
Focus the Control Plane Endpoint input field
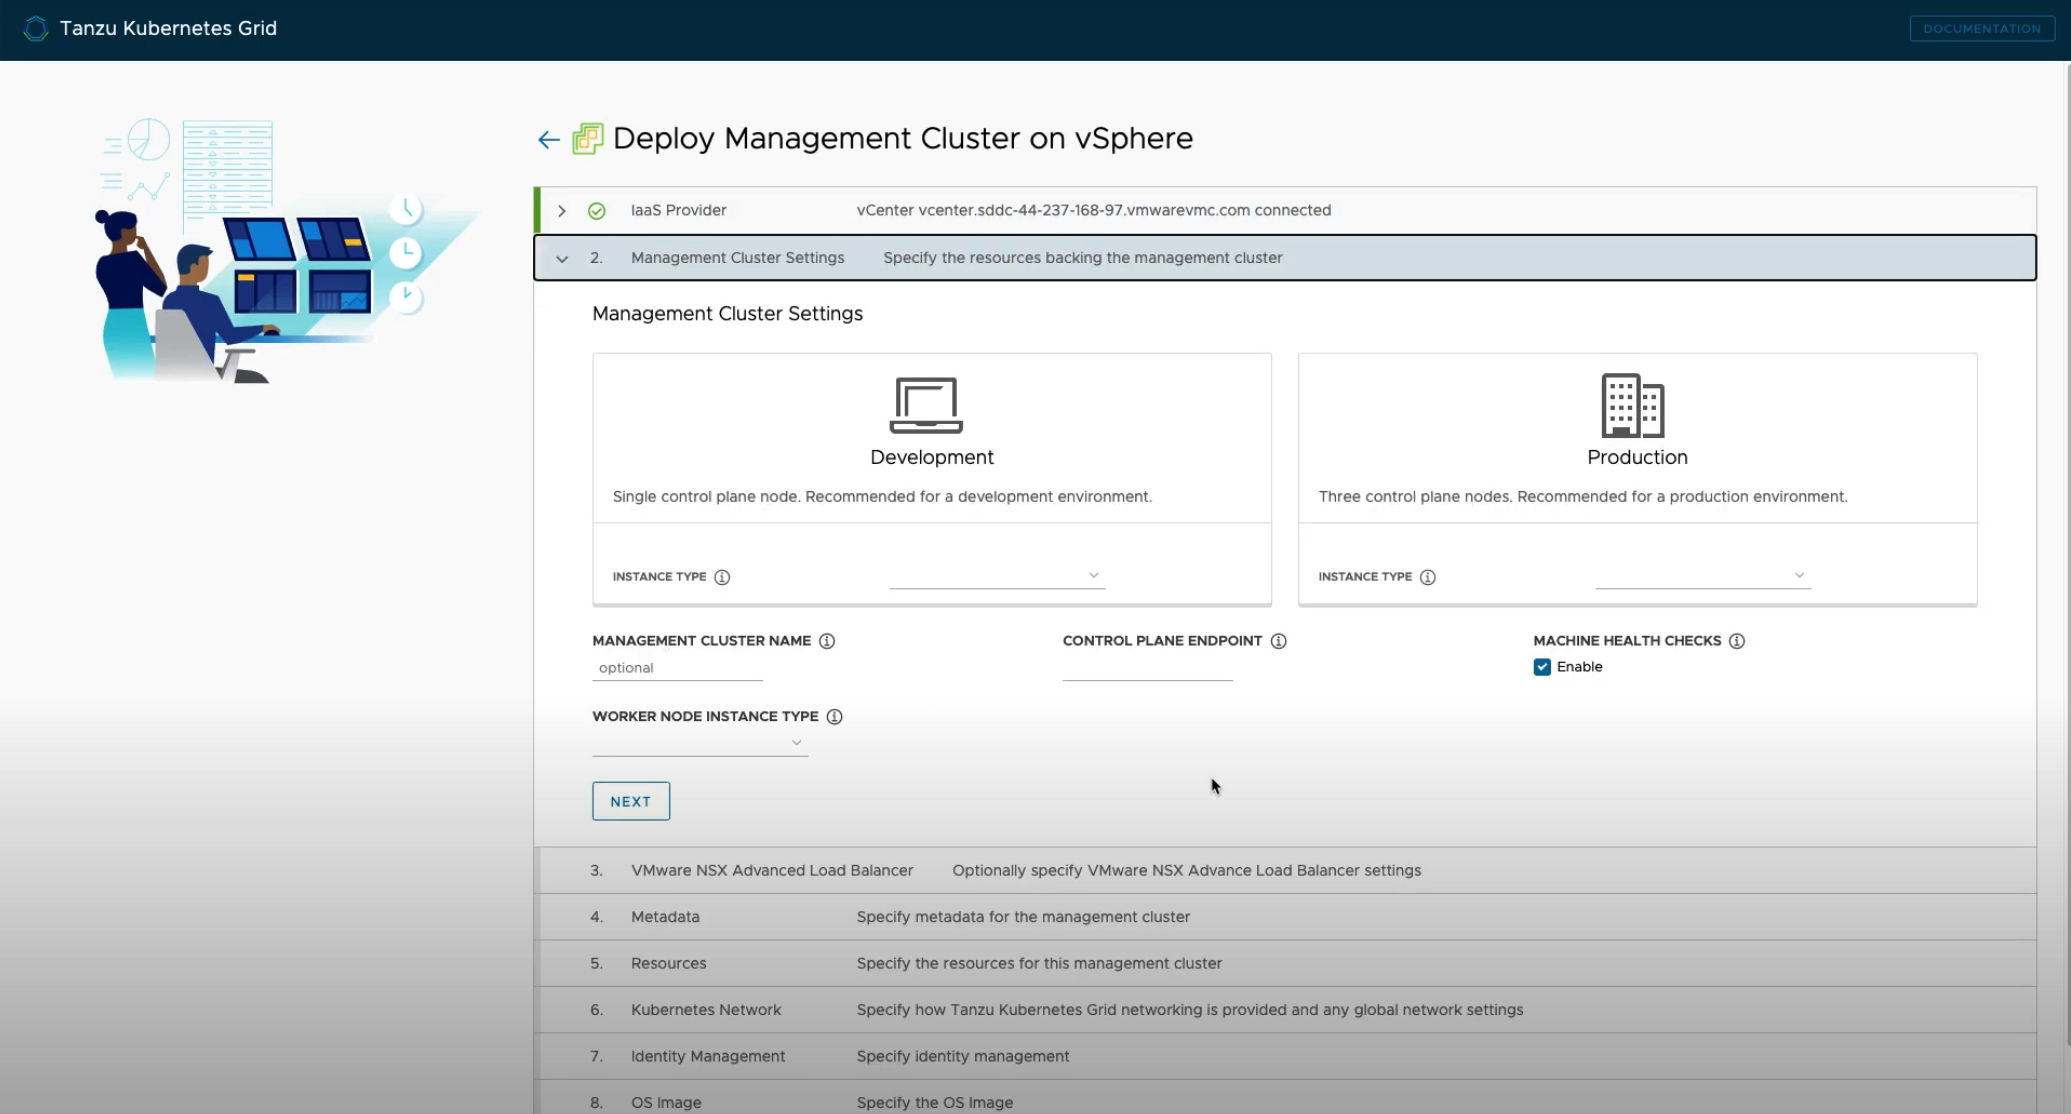(1147, 668)
